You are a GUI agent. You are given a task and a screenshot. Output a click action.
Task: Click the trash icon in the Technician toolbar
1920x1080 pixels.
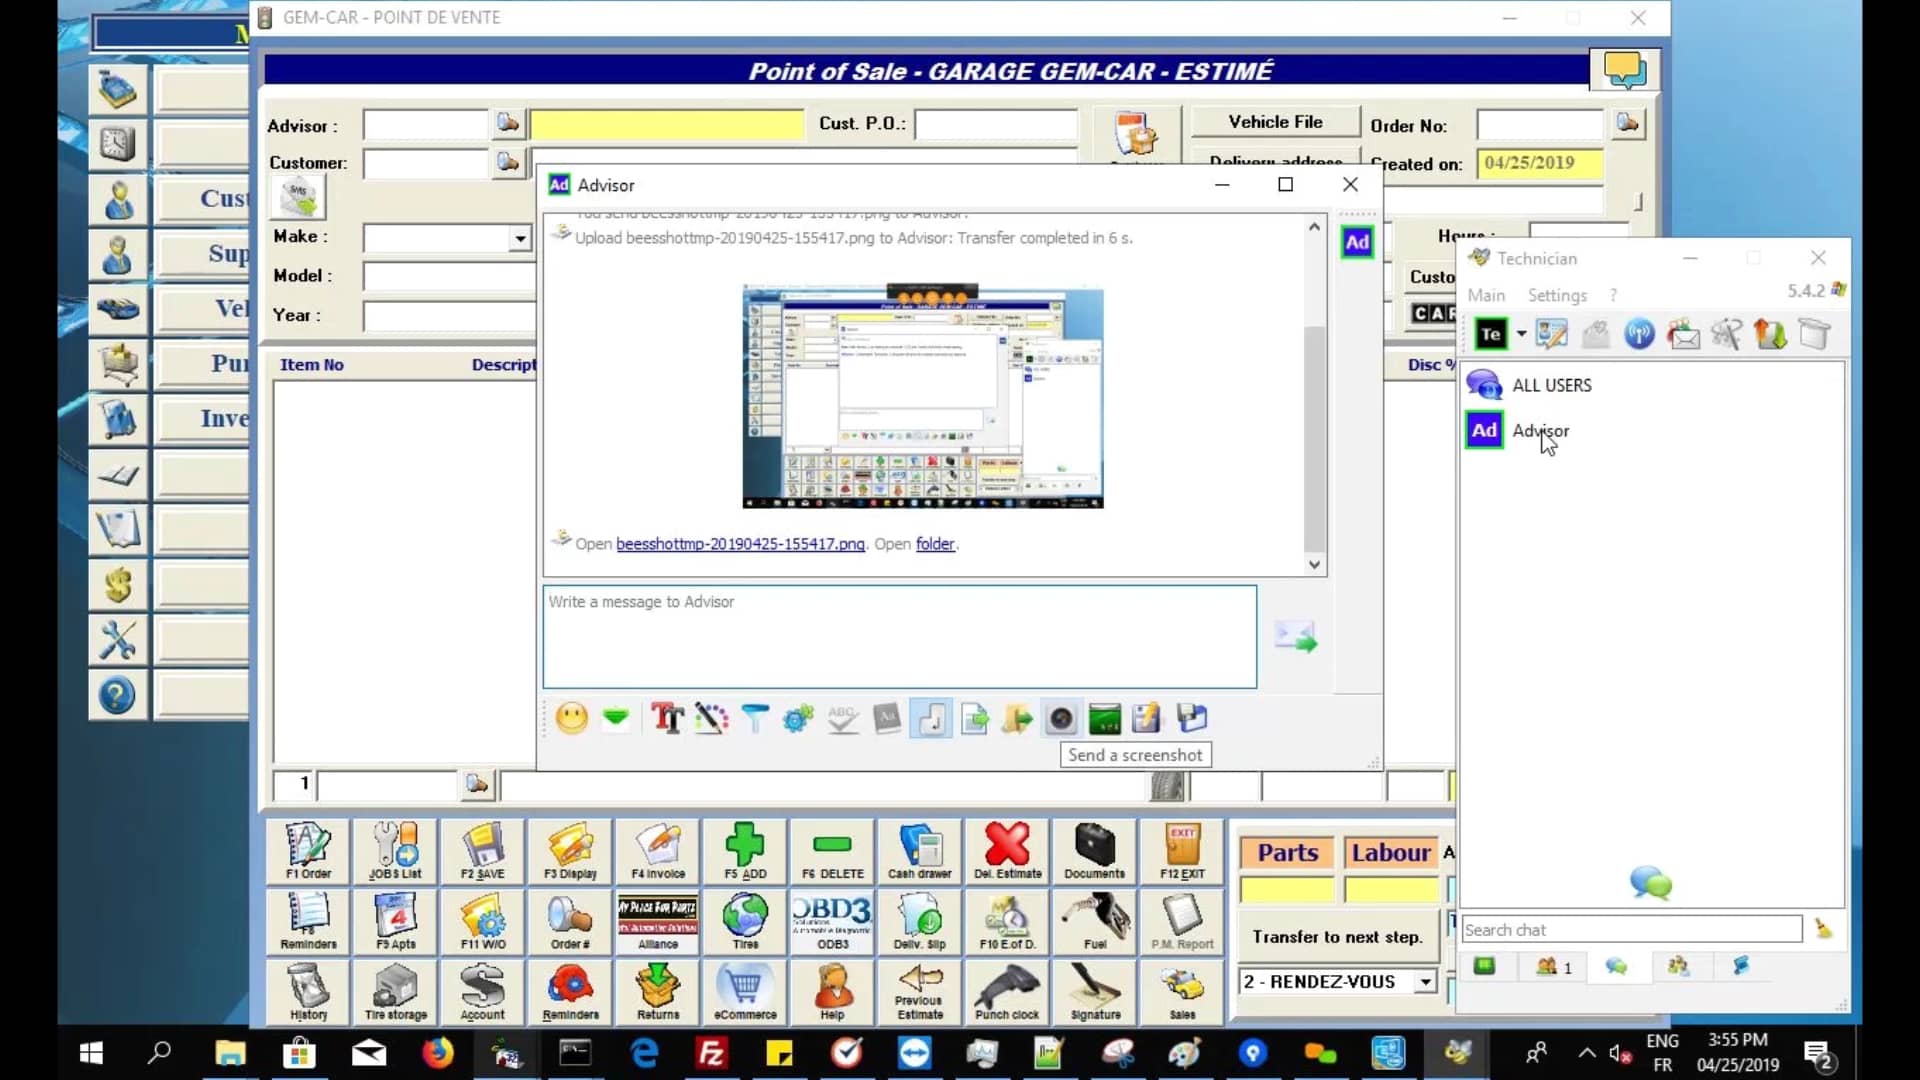click(x=1815, y=333)
